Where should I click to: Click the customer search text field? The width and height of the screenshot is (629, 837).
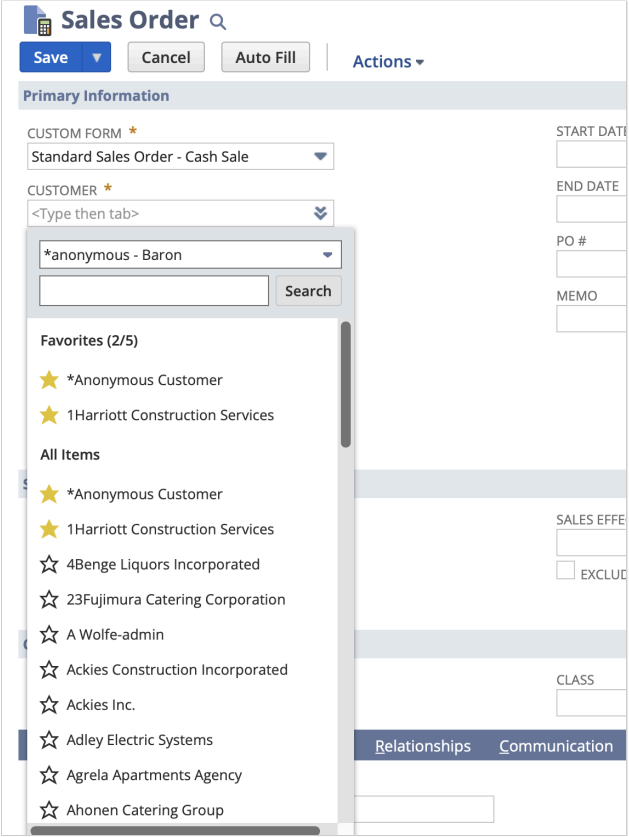tap(154, 291)
